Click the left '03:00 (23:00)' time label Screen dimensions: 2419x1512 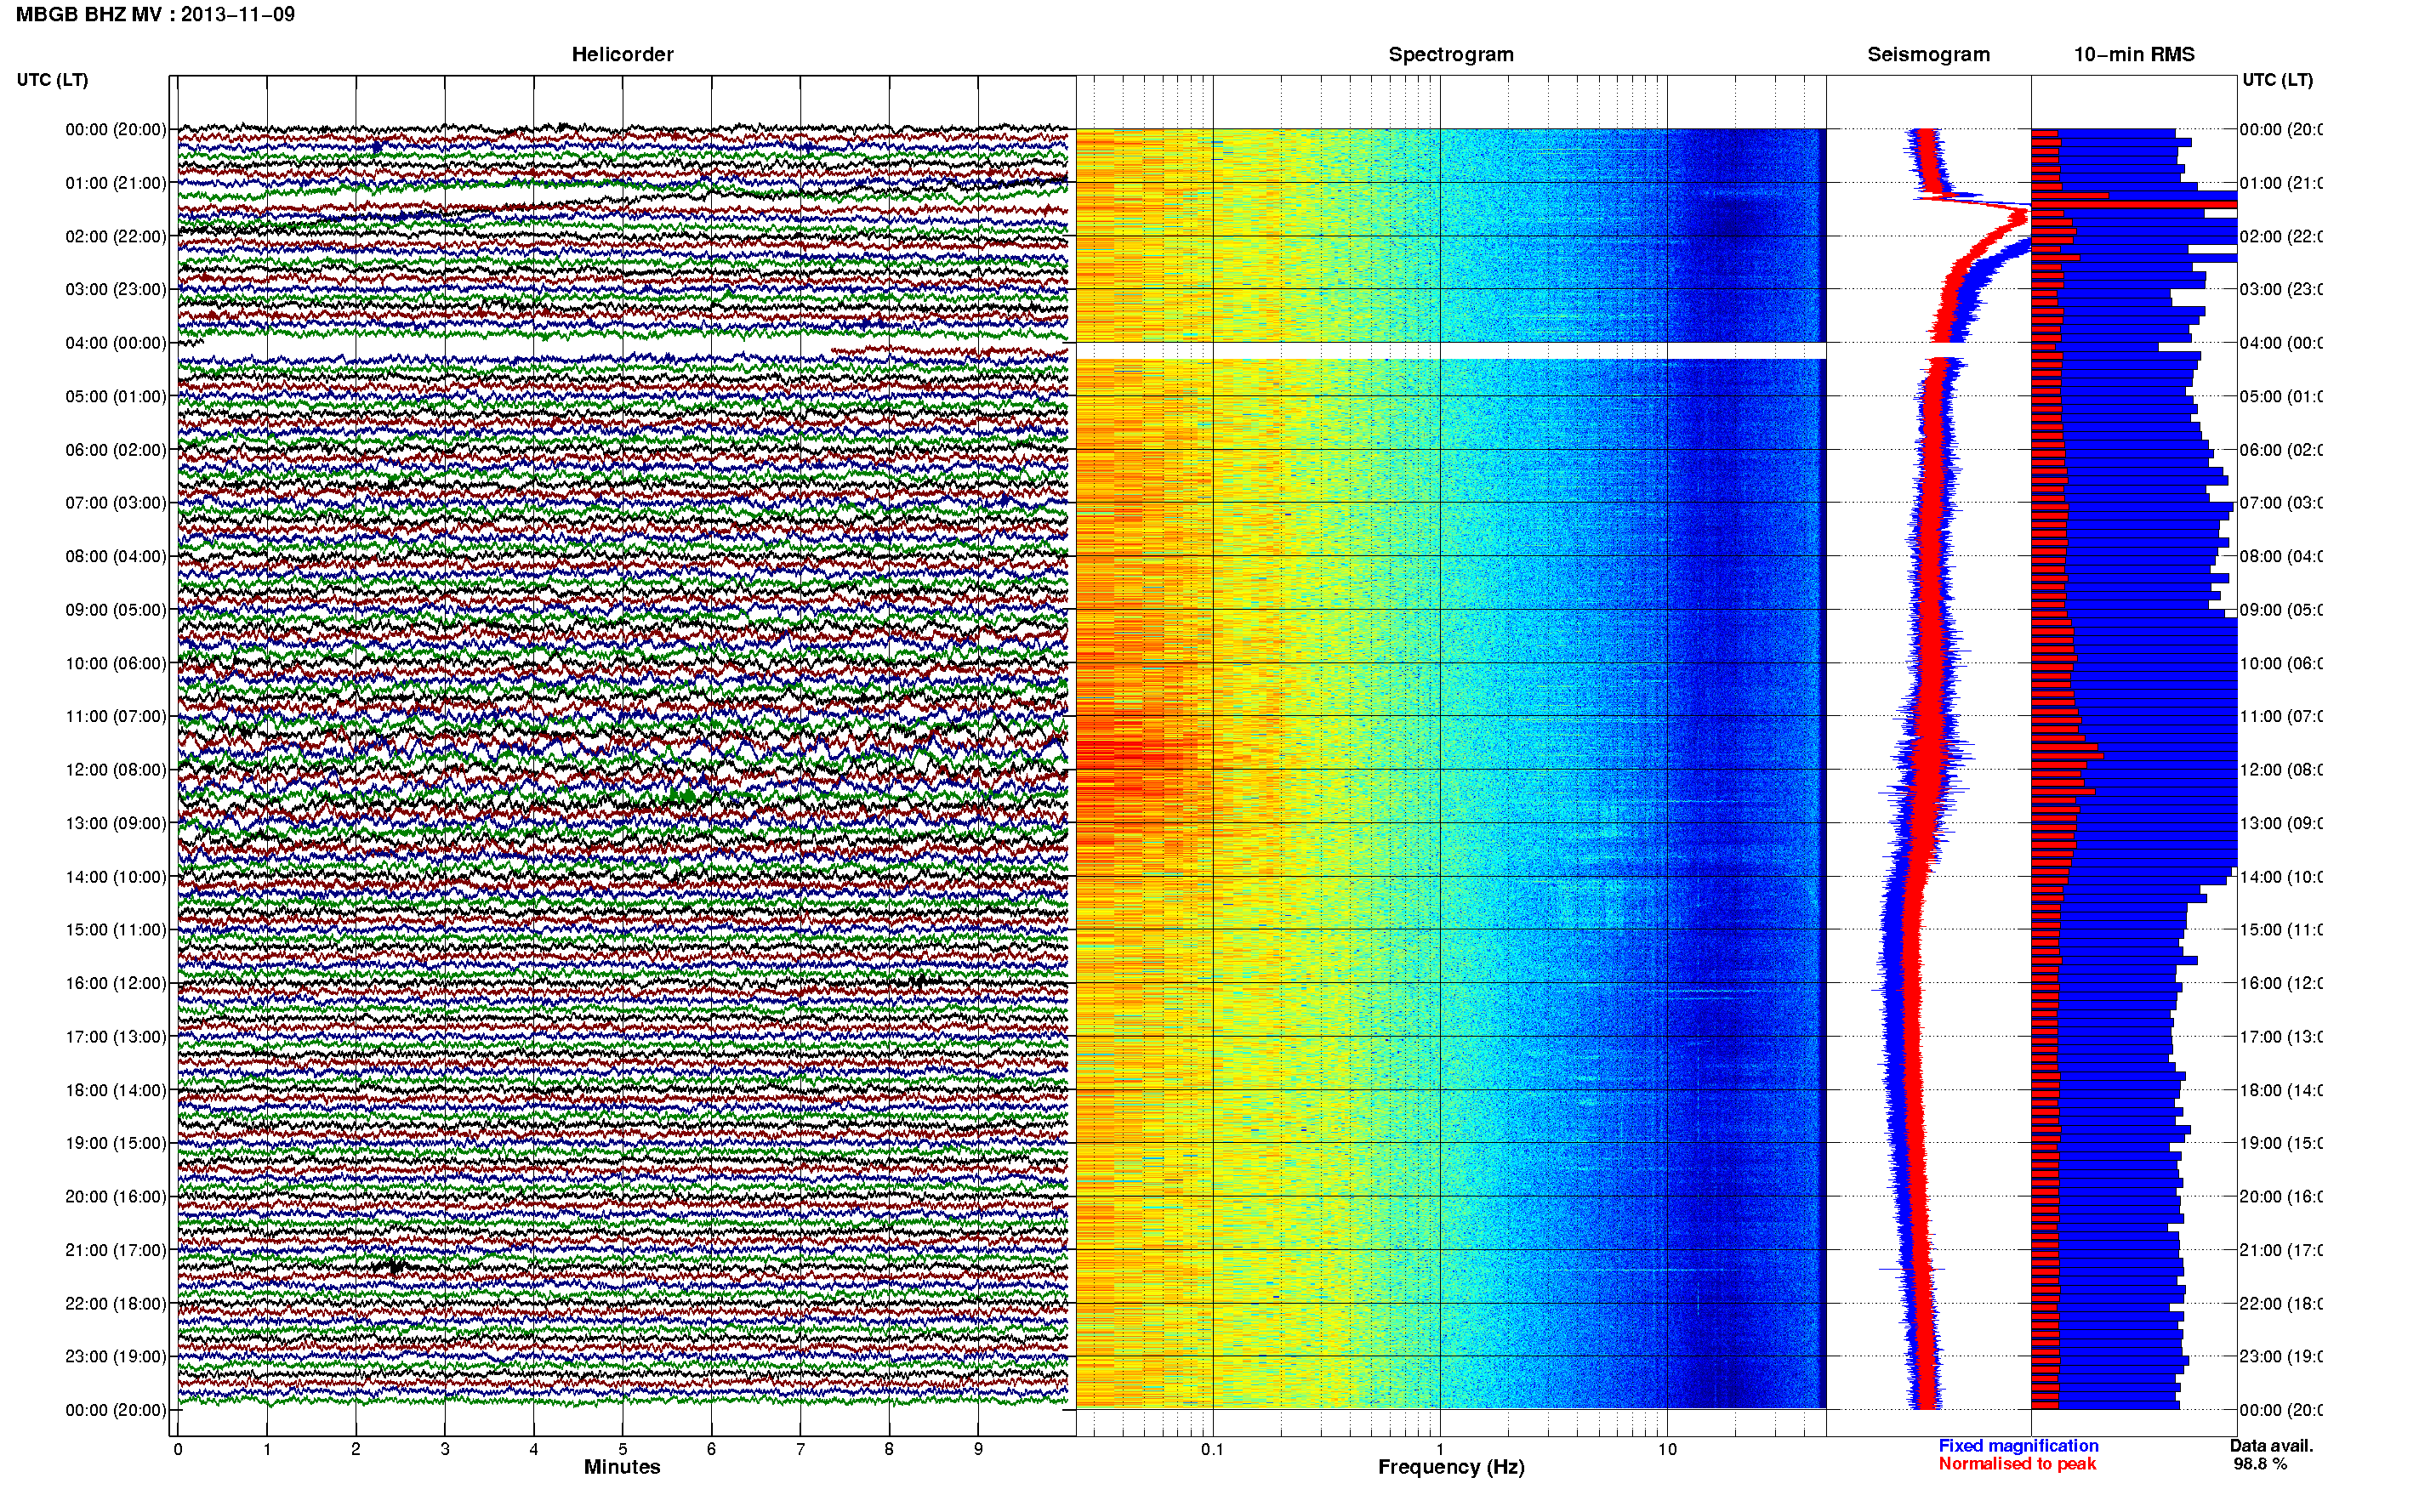116,289
